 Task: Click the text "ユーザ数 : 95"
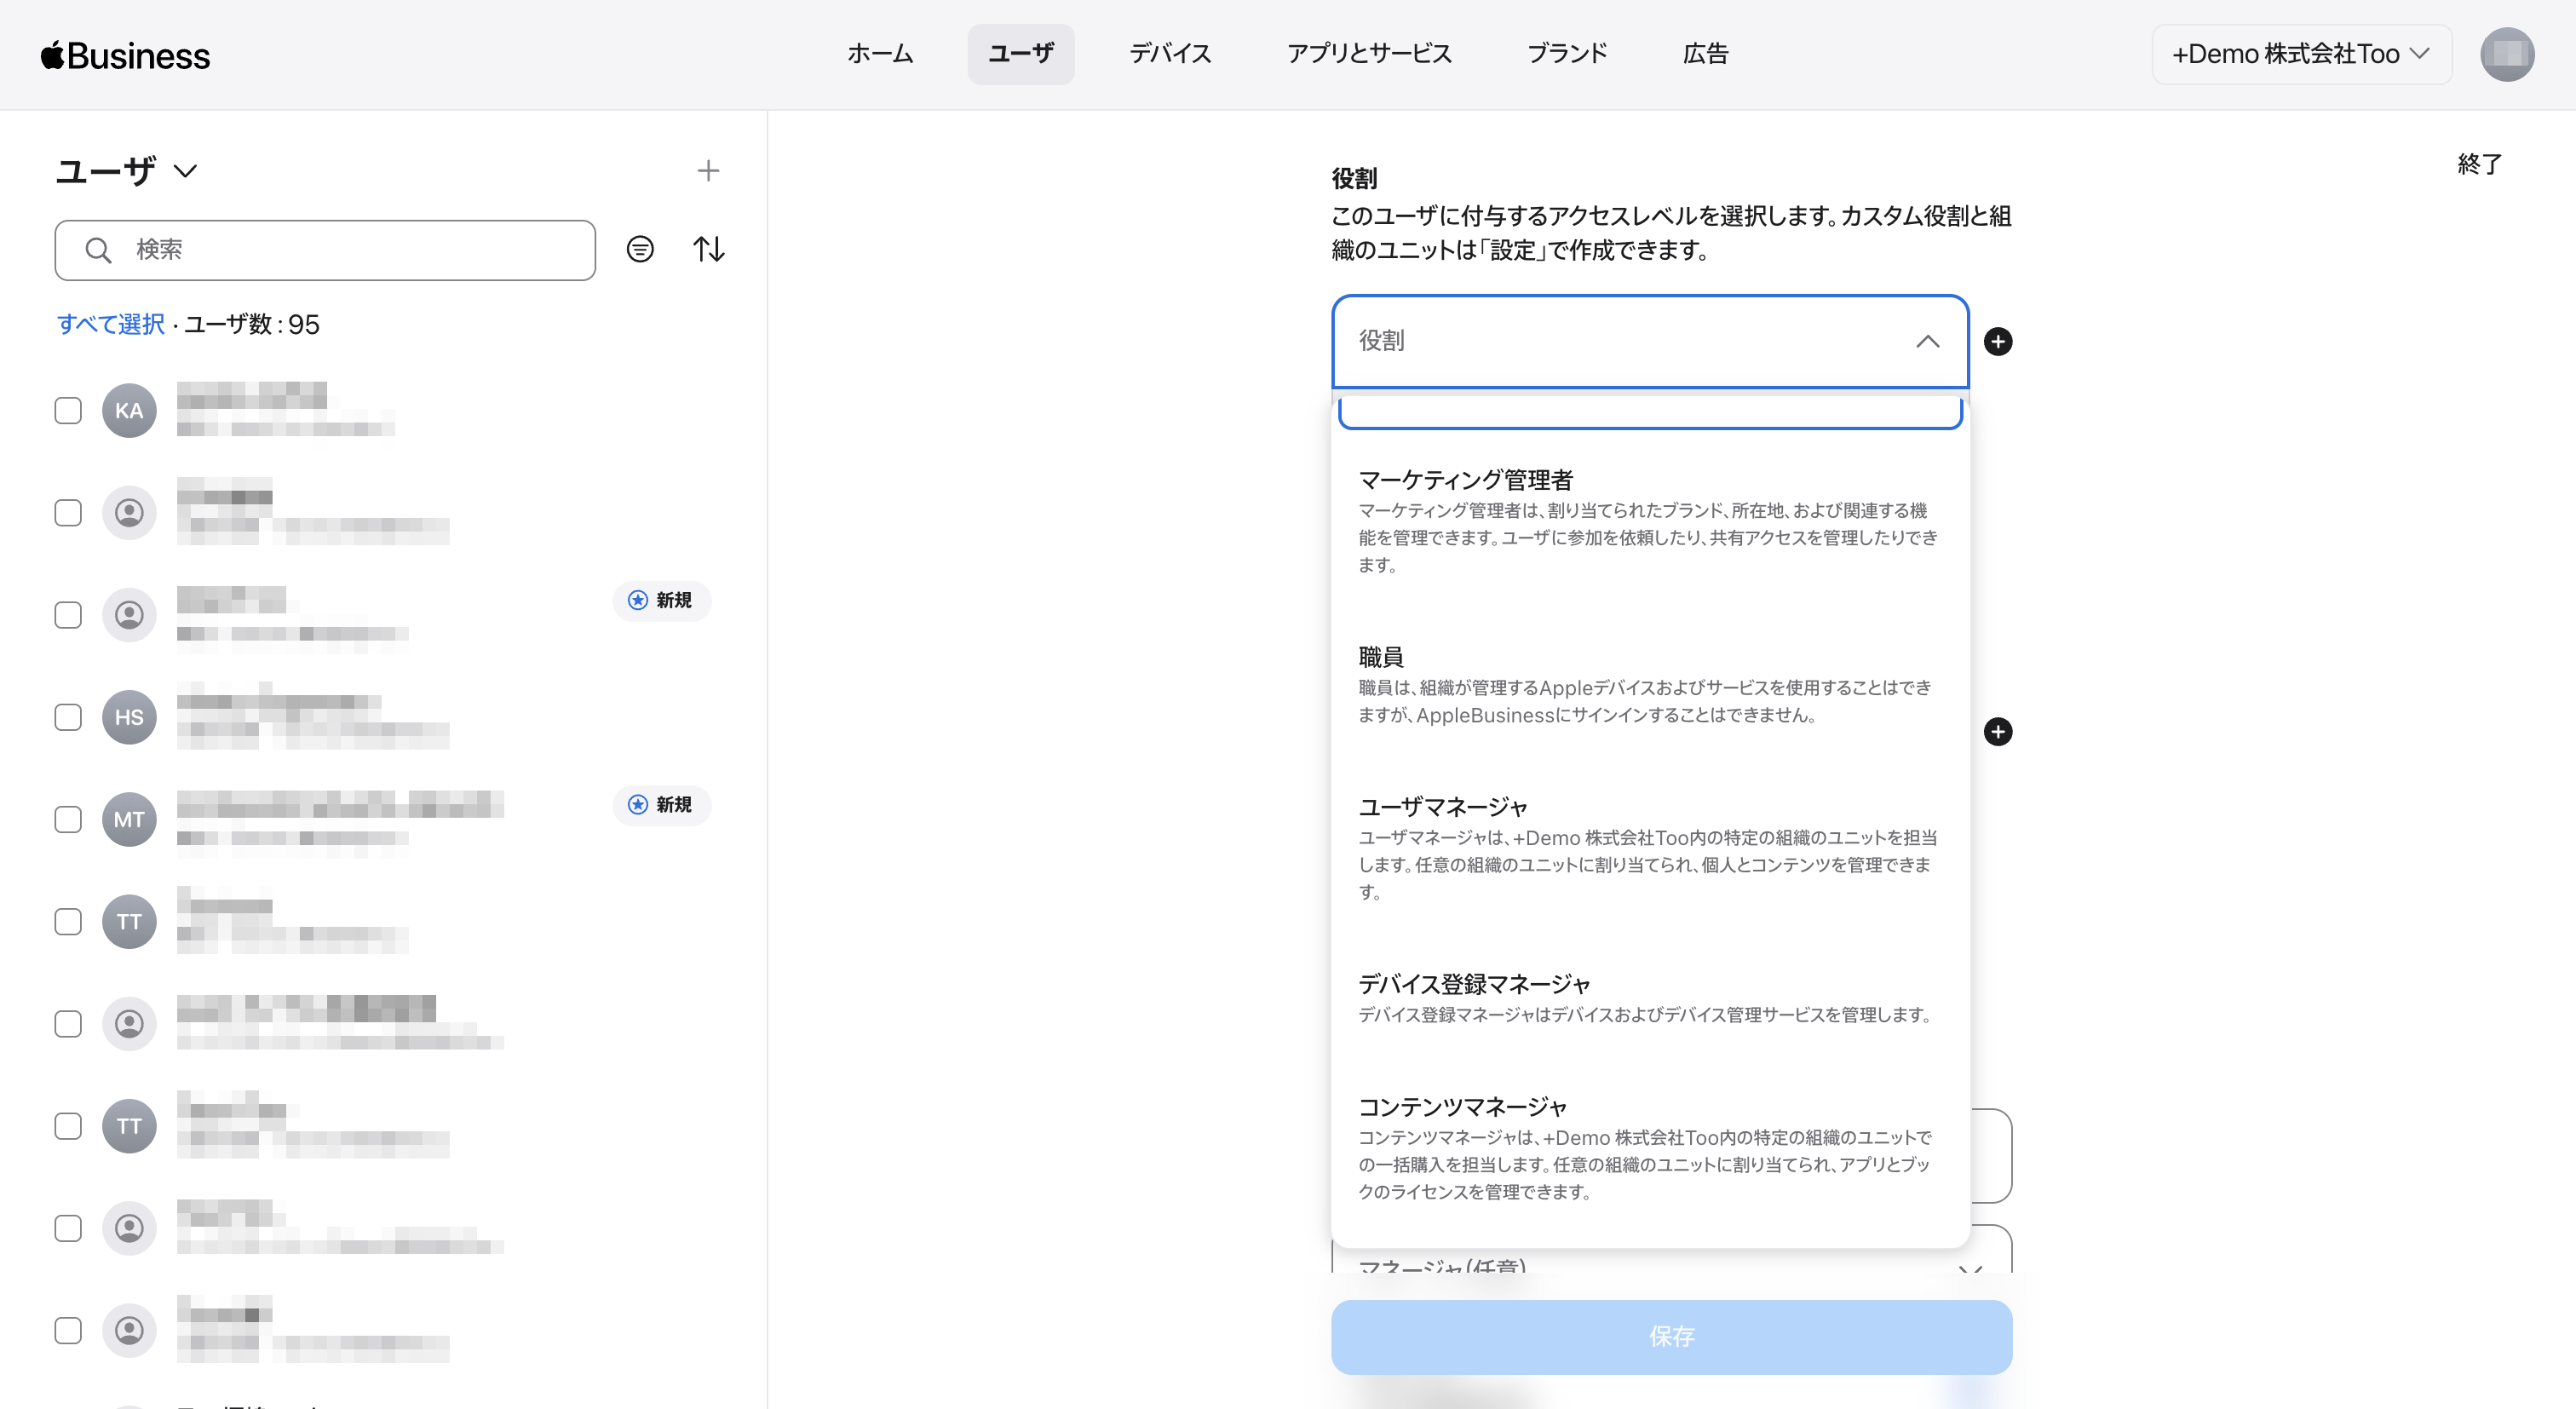(x=252, y=324)
